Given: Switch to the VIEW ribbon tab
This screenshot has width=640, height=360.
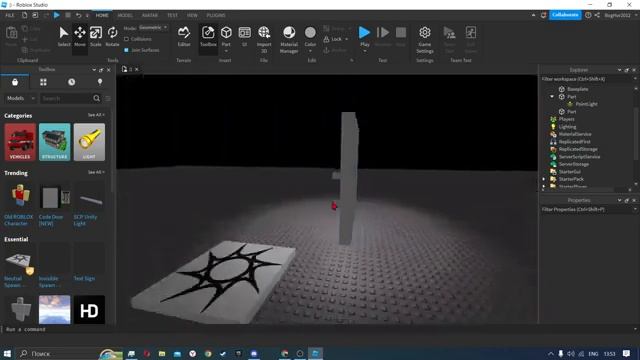Looking at the screenshot, I should (192, 15).
